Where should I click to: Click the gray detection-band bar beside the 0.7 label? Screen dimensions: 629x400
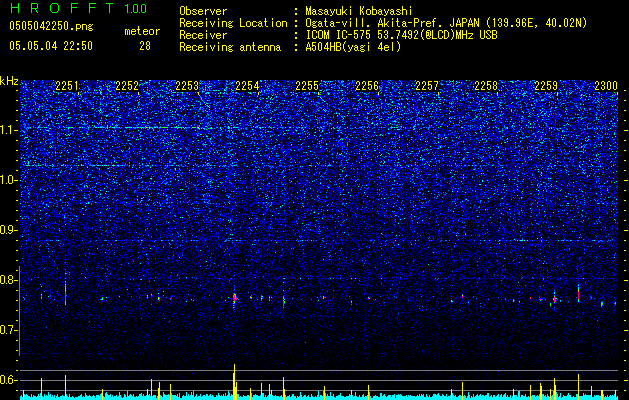(x=19, y=311)
